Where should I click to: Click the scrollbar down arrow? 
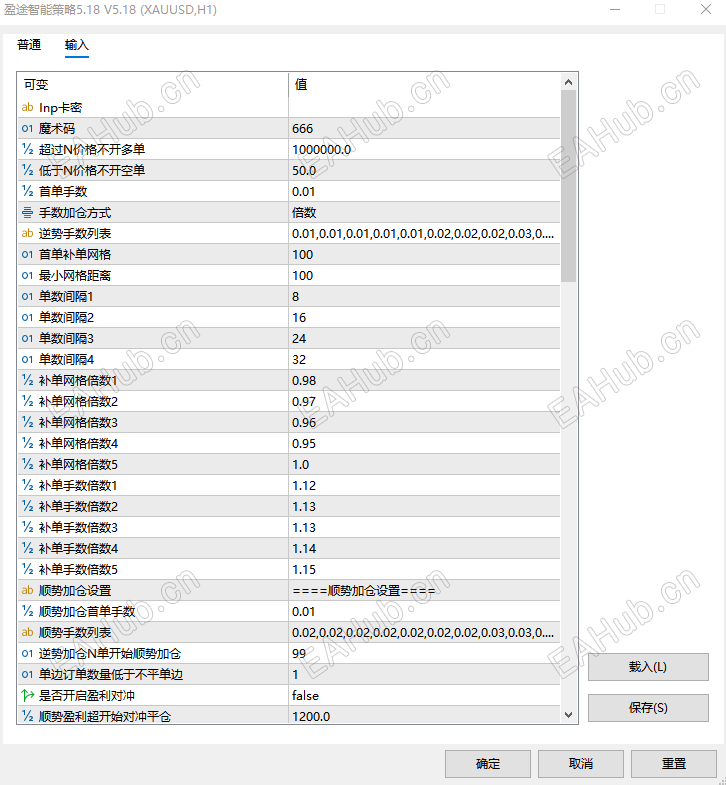coord(568,715)
